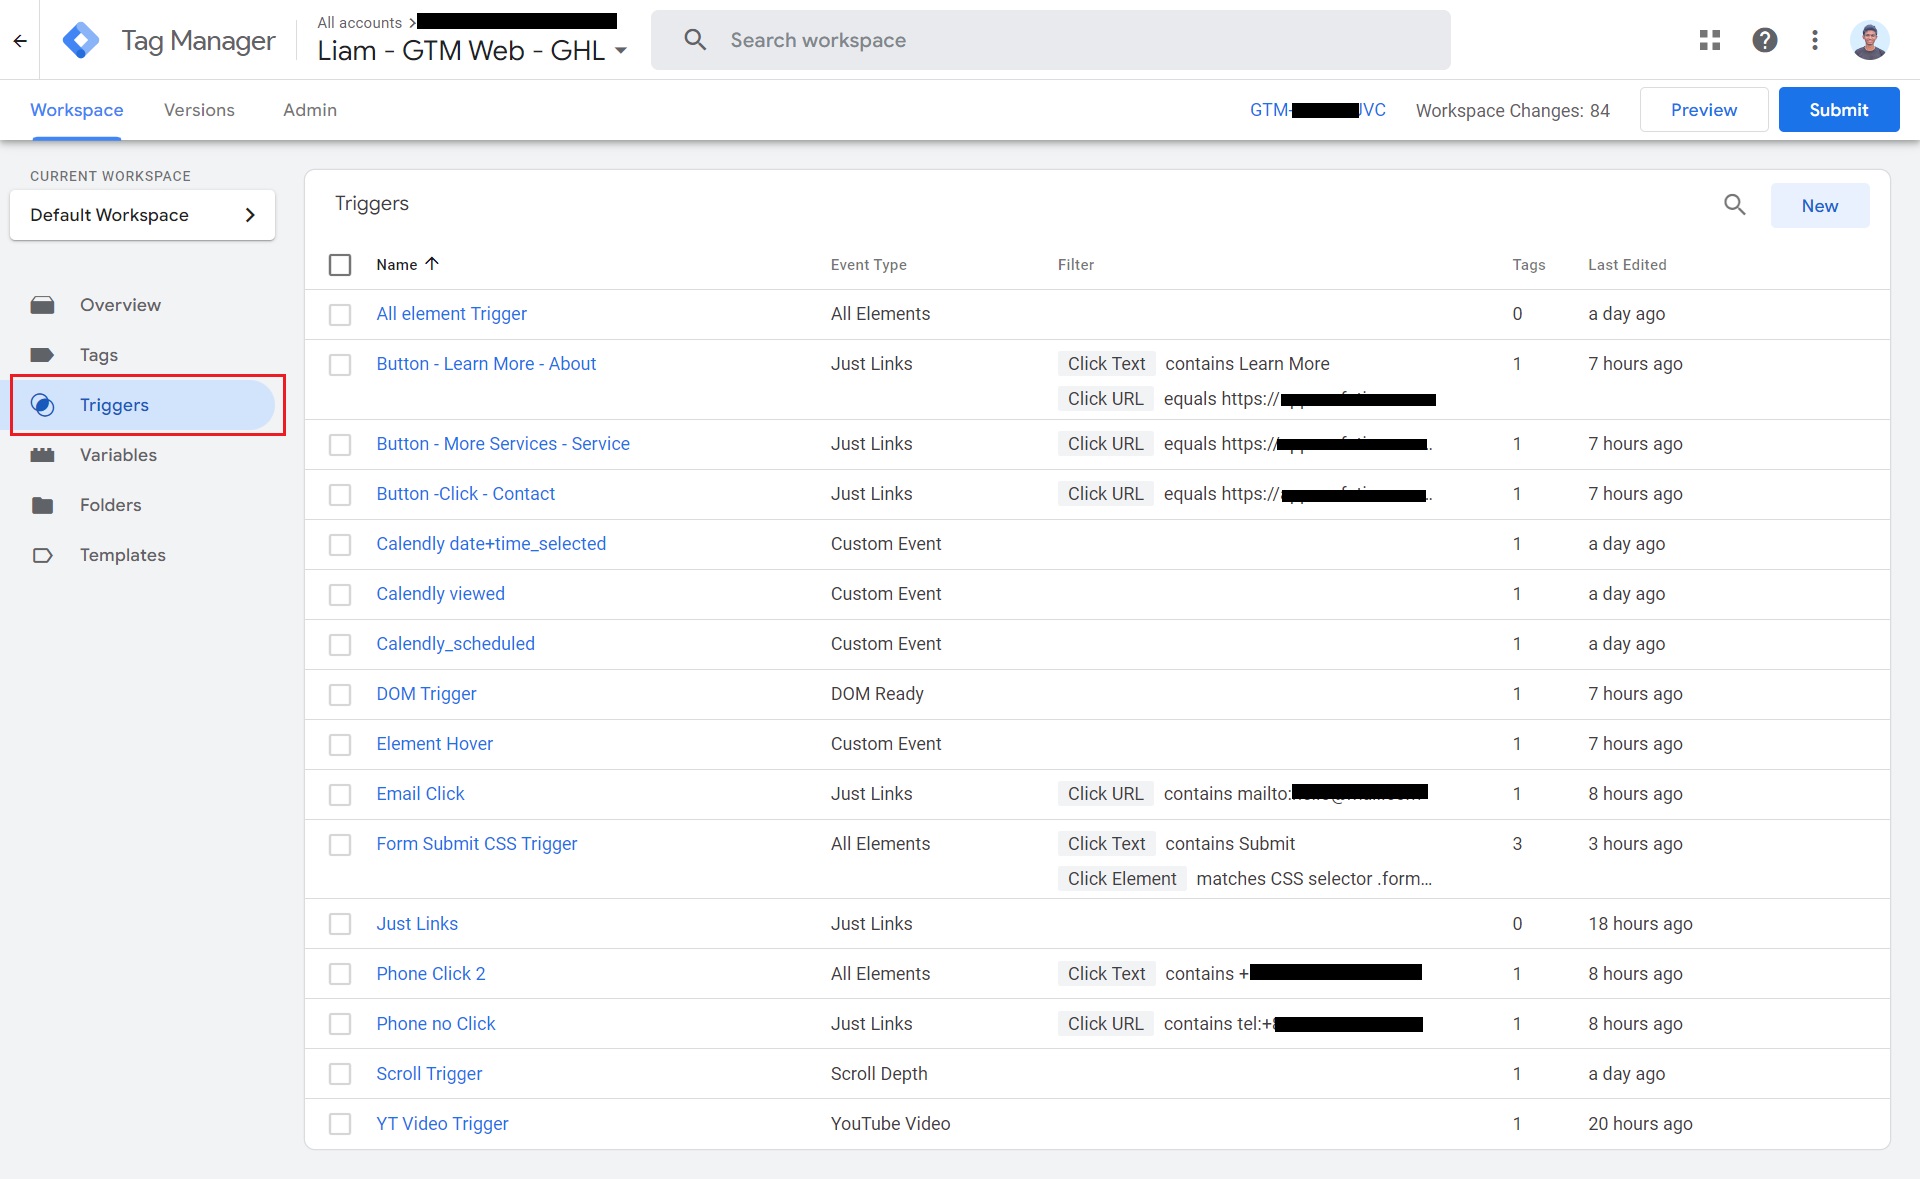Image resolution: width=1920 pixels, height=1179 pixels.
Task: Sort by the Tags column header
Action: (1529, 265)
